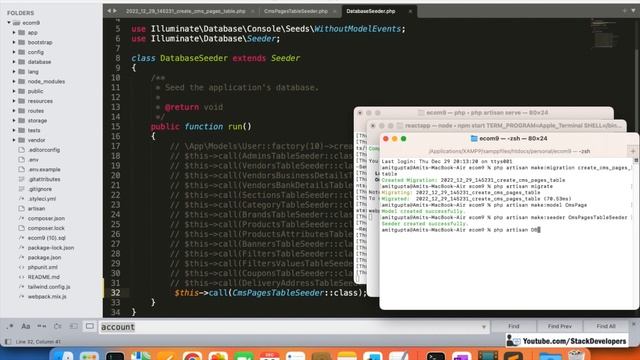Open the tab list dropdown at tab bar end
Image resolution: width=640 pixels, height=360 pixels.
point(633,11)
